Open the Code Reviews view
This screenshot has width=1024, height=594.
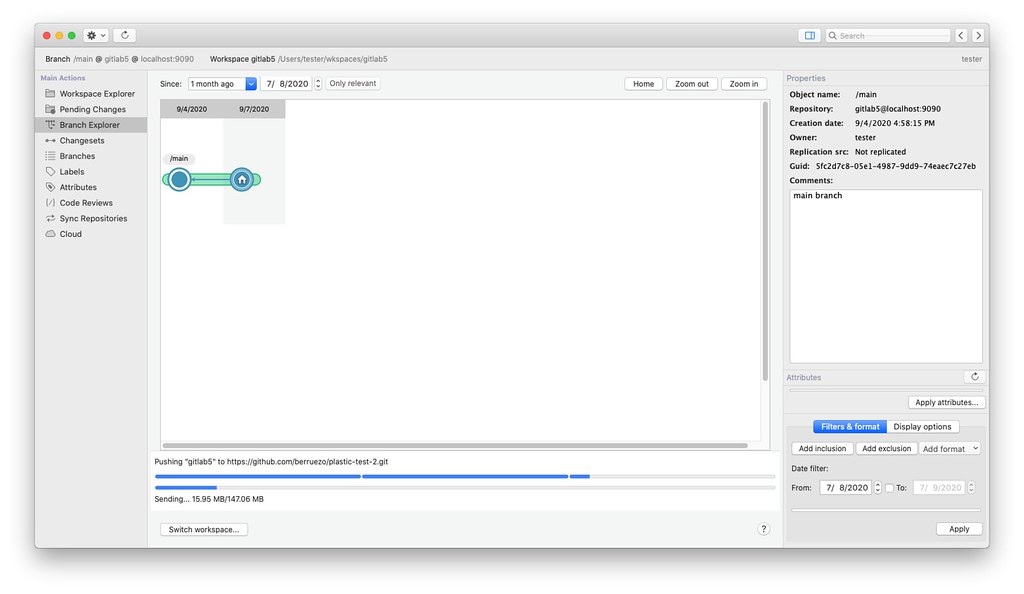(x=88, y=202)
